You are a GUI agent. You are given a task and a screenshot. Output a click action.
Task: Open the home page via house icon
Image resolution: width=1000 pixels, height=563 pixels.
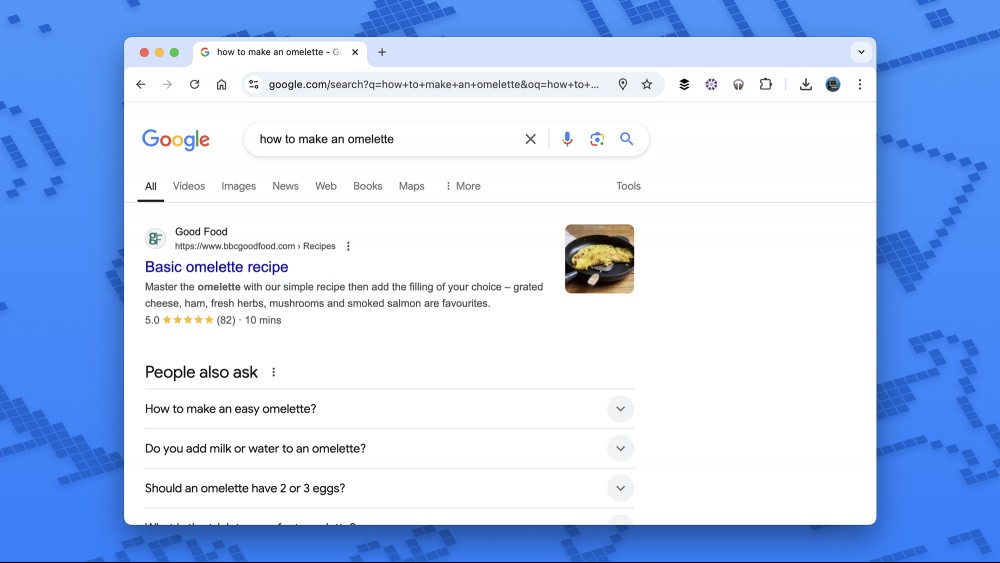[x=221, y=84]
